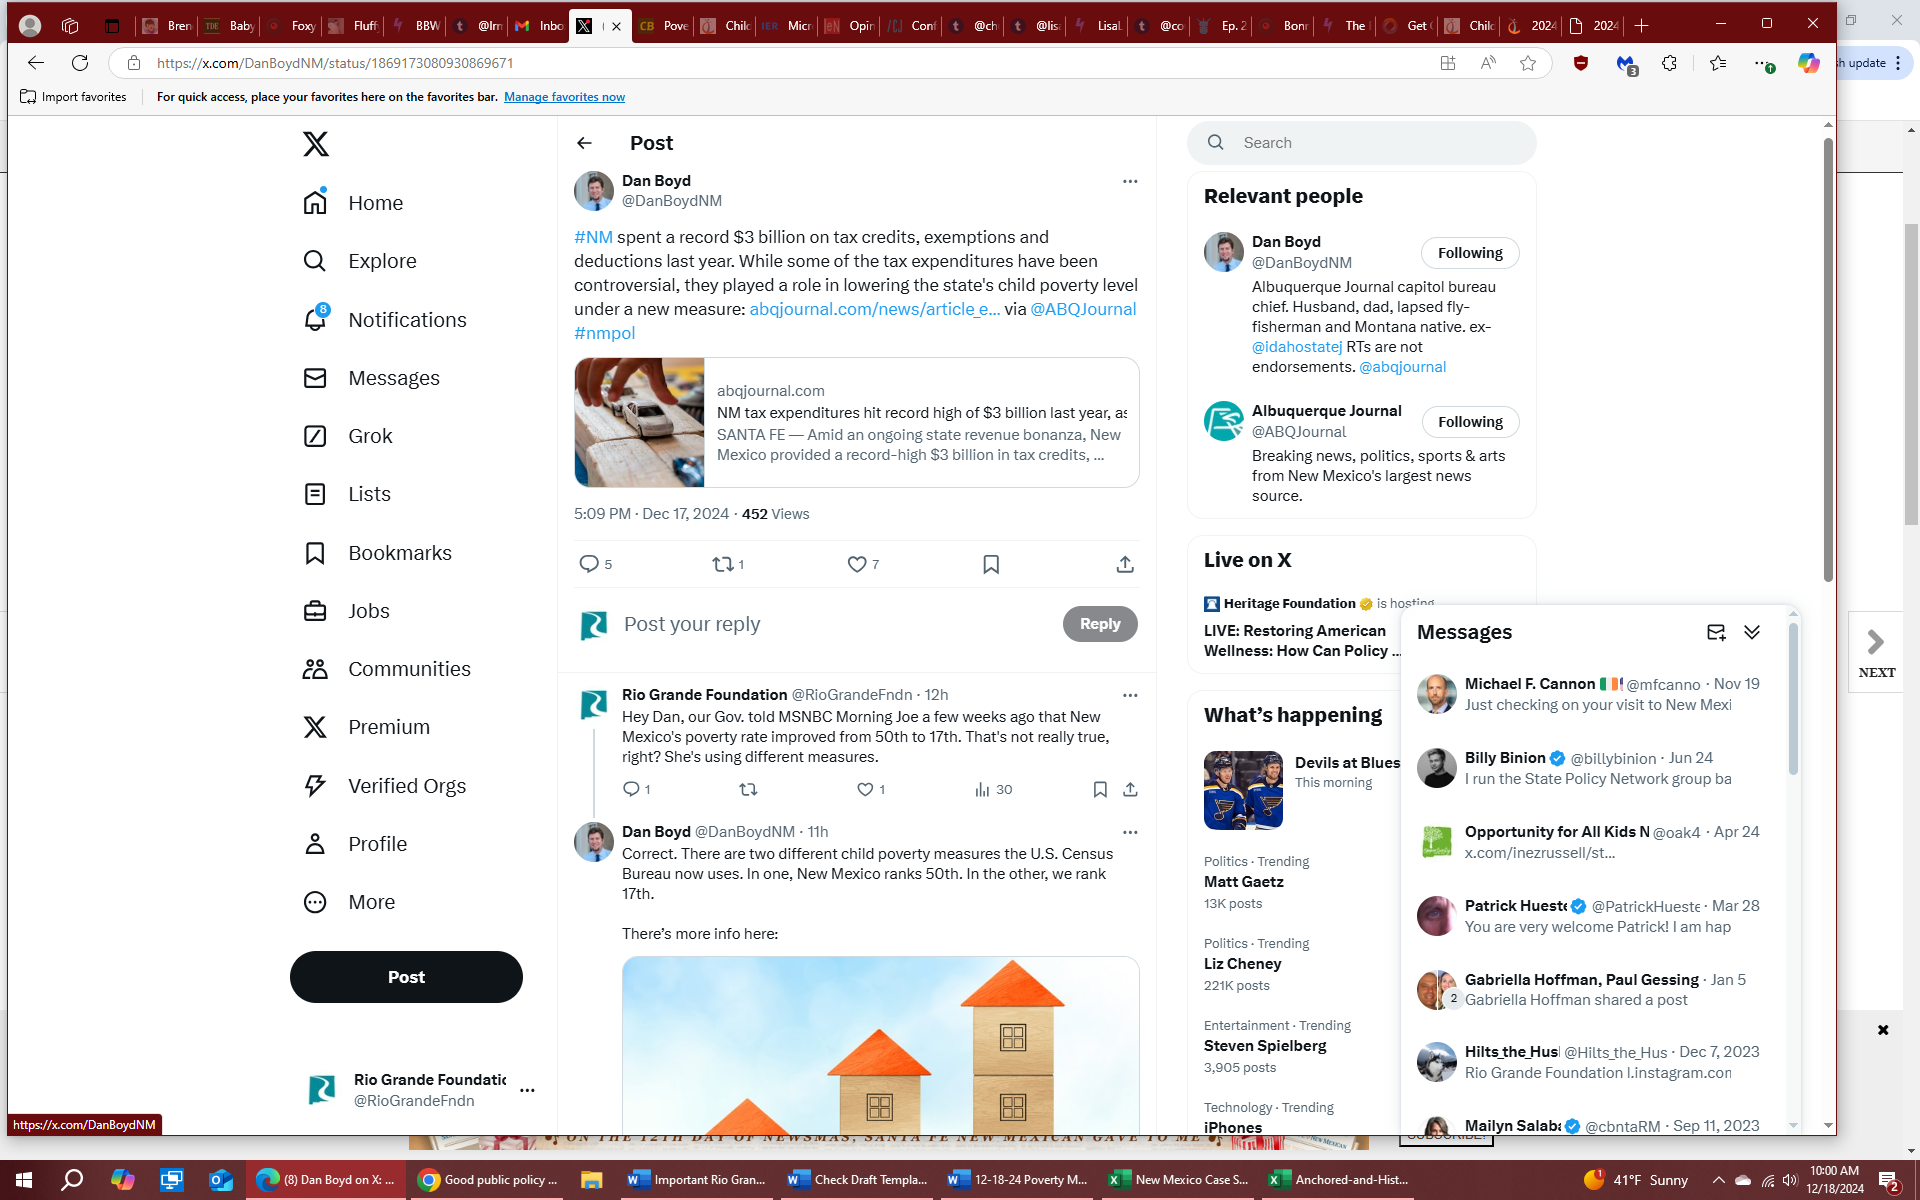Image resolution: width=1920 pixels, height=1200 pixels.
Task: Open the more options menu on the main post
Action: pos(1129,181)
